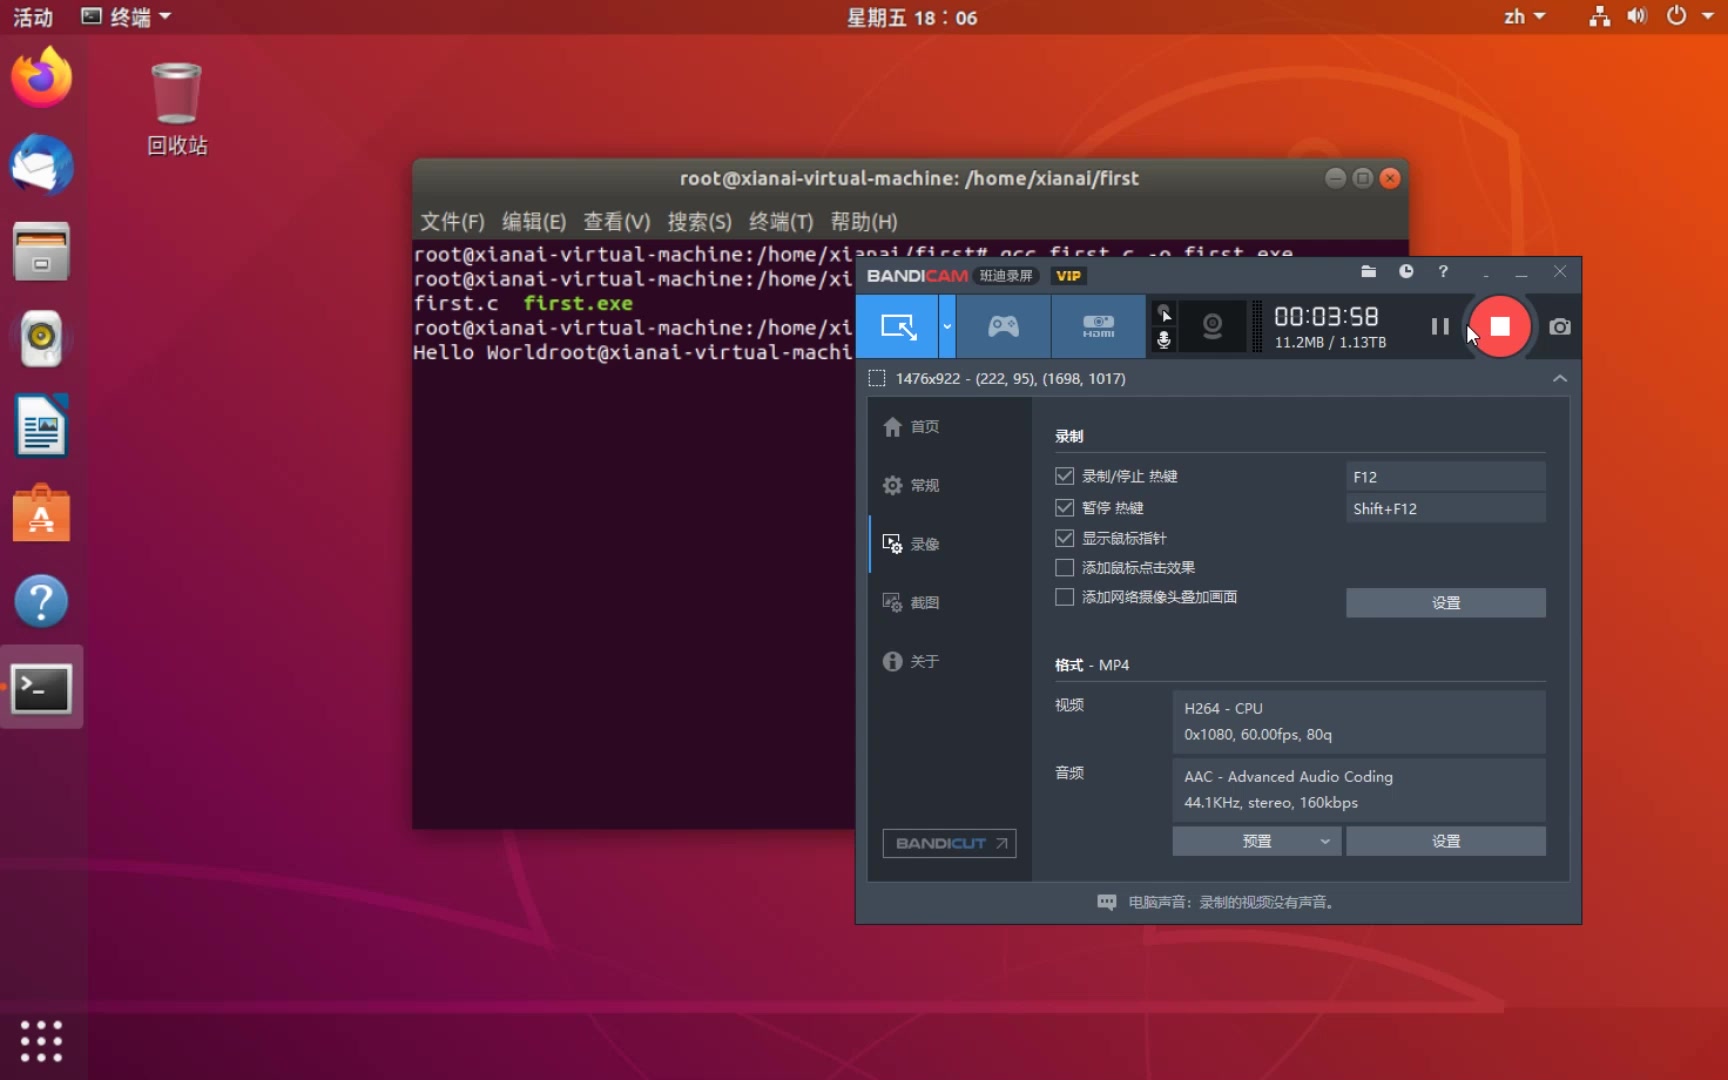Open 查看(V) menu in terminal

[616, 221]
